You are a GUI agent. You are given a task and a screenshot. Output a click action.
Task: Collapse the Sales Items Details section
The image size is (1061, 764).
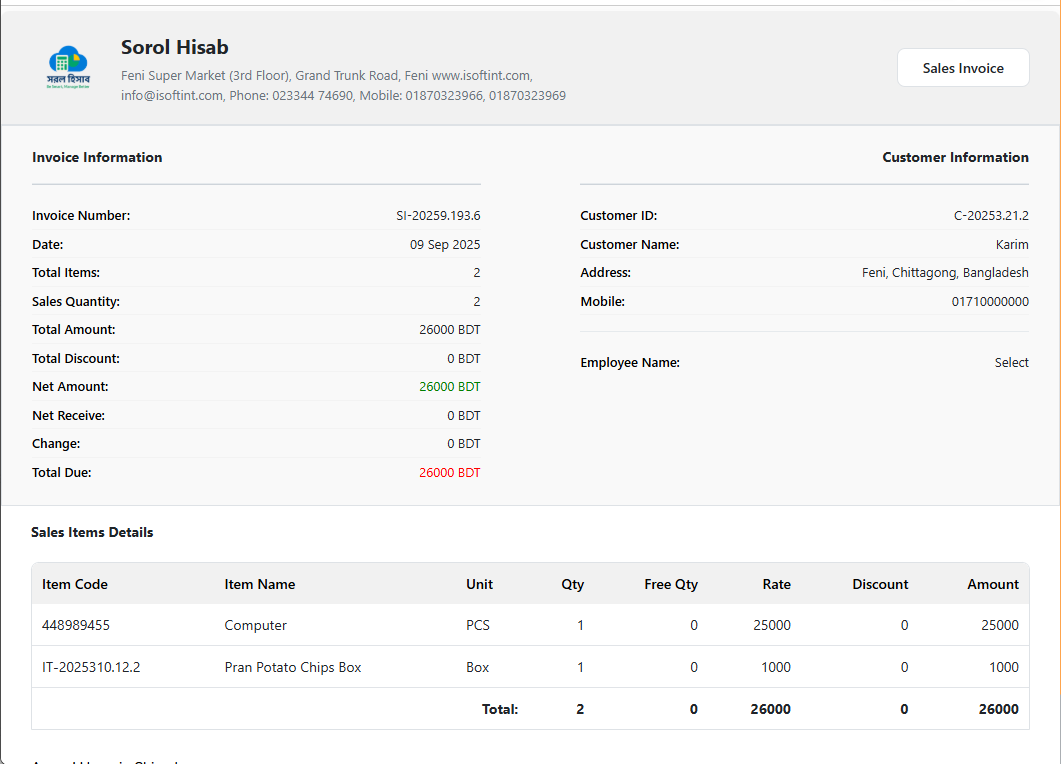click(x=92, y=532)
